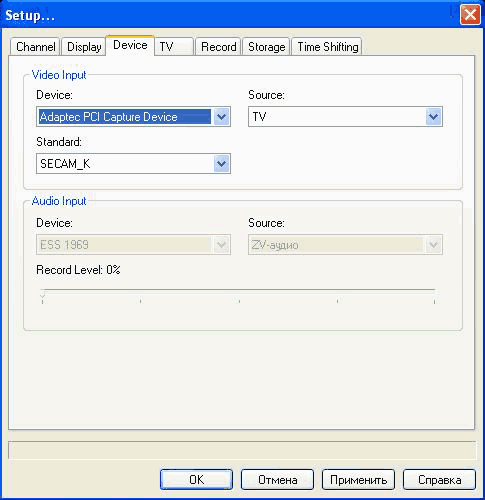Open the Record settings tab
Image resolution: width=485 pixels, height=500 pixels.
point(218,46)
